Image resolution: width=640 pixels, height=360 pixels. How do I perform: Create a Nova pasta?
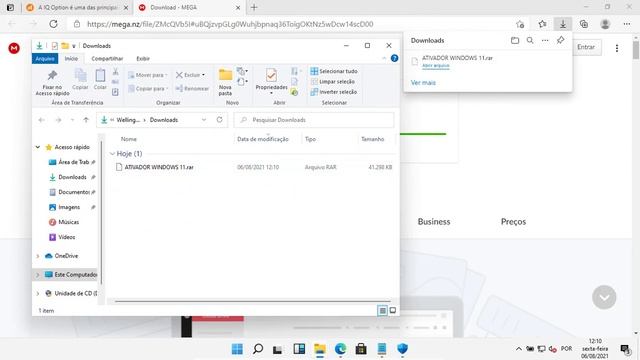(x=225, y=82)
